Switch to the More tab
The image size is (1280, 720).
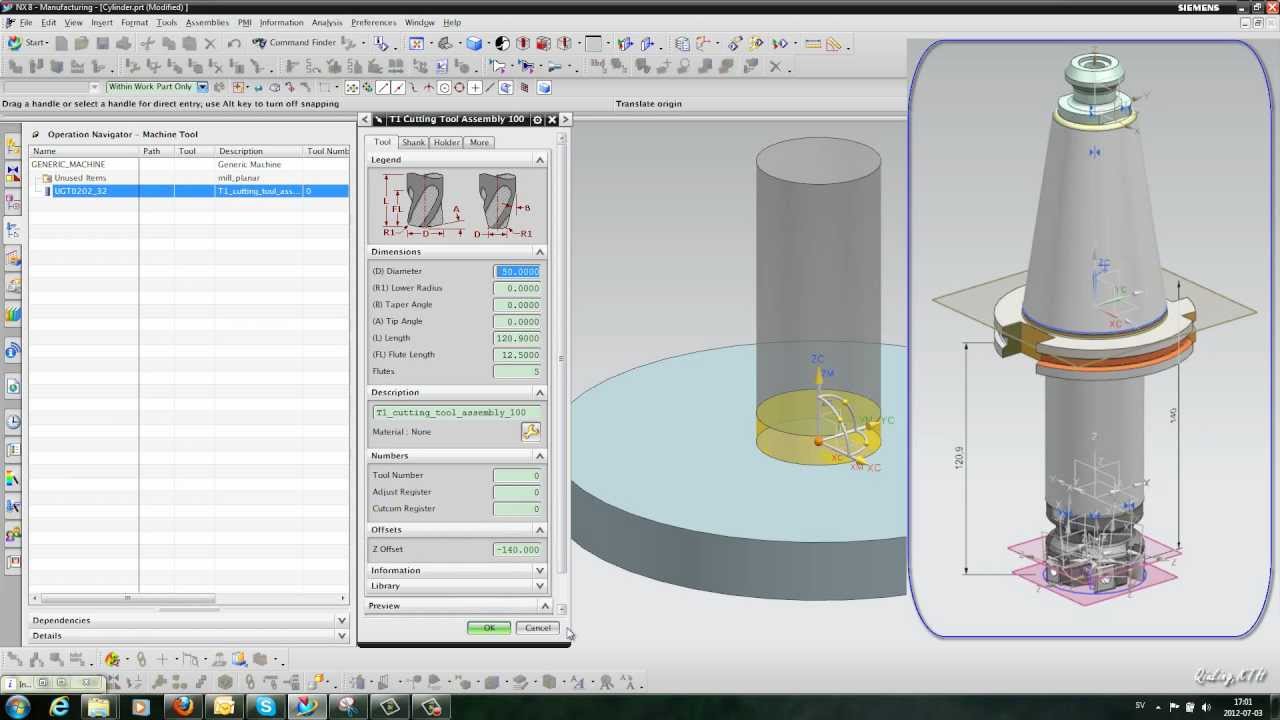(x=479, y=143)
